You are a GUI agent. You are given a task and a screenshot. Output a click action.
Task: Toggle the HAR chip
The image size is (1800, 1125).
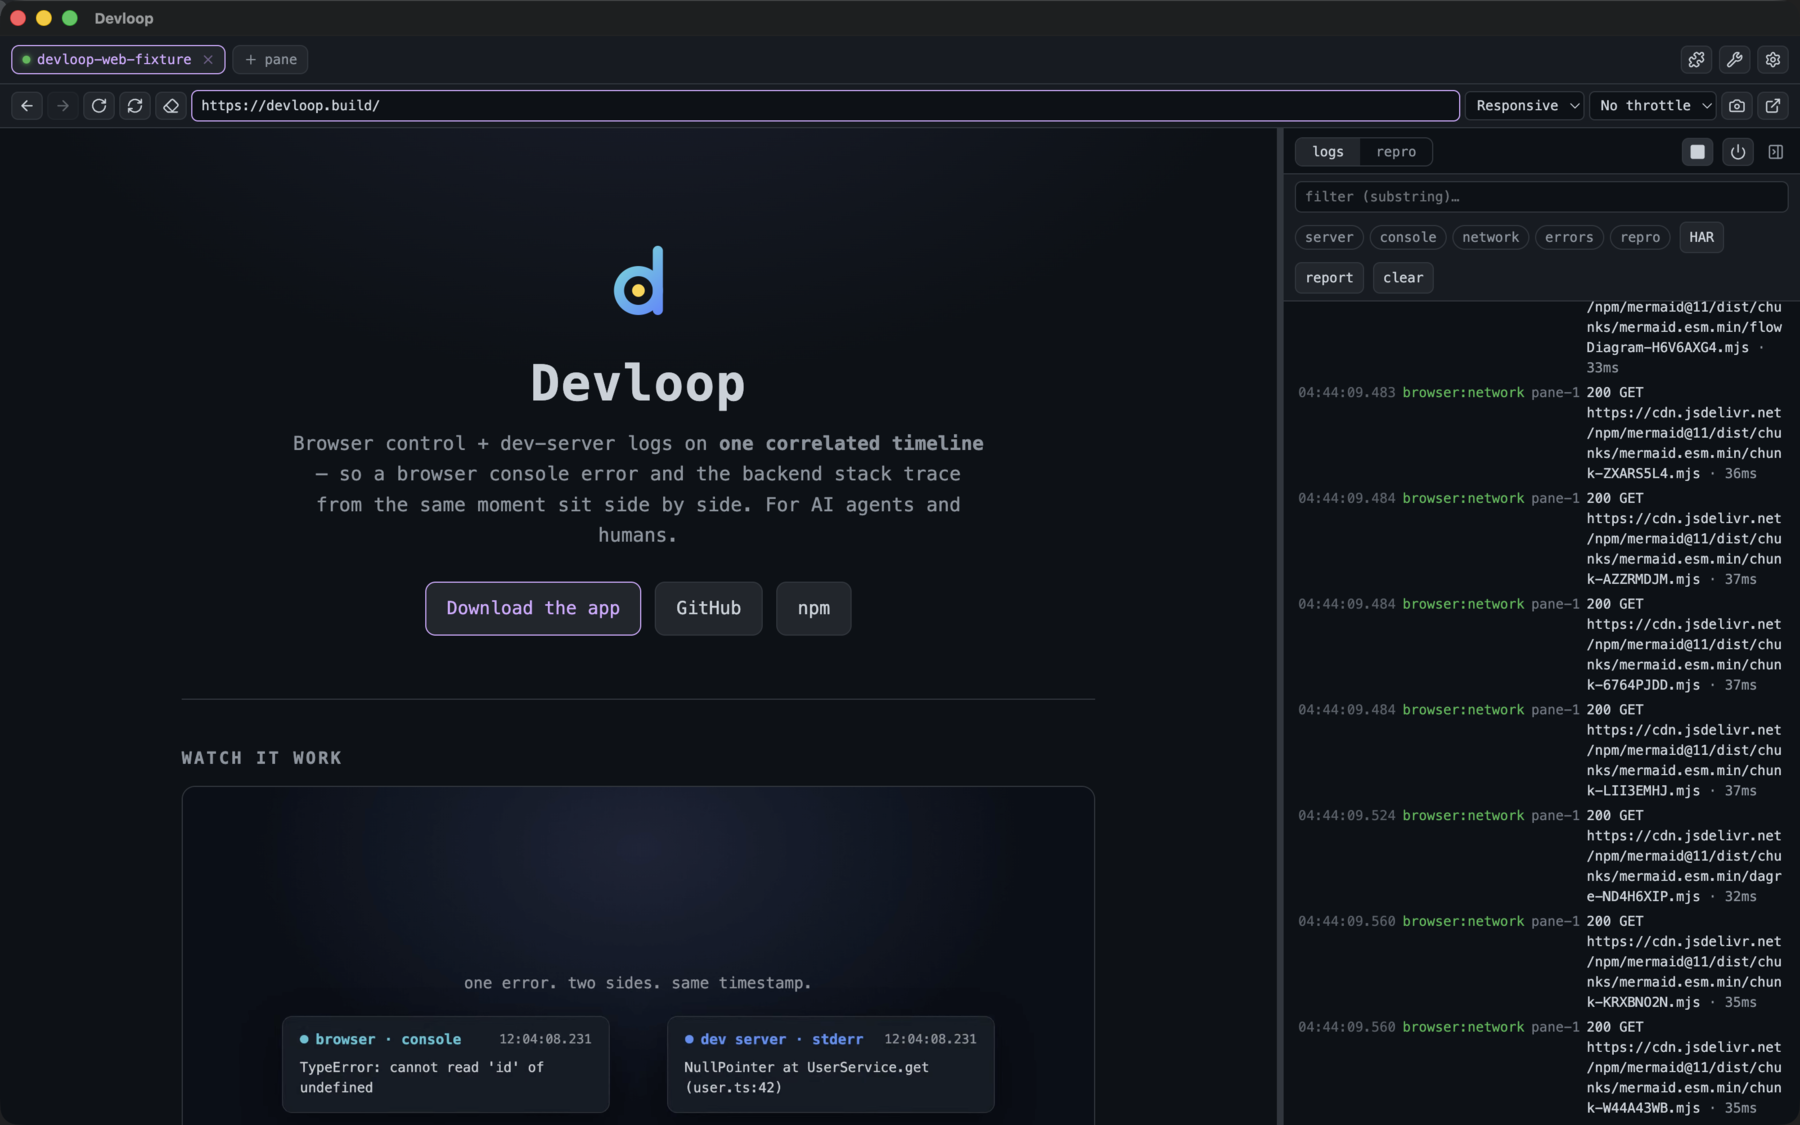point(1701,237)
